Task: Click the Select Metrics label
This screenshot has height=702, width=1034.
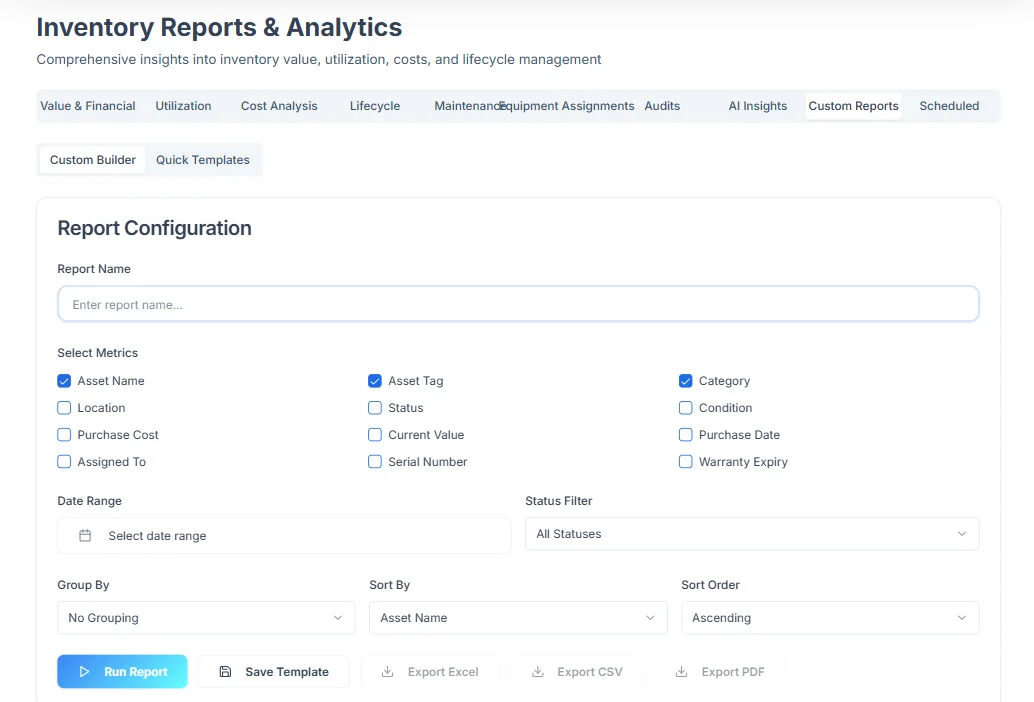Action: click(x=98, y=353)
